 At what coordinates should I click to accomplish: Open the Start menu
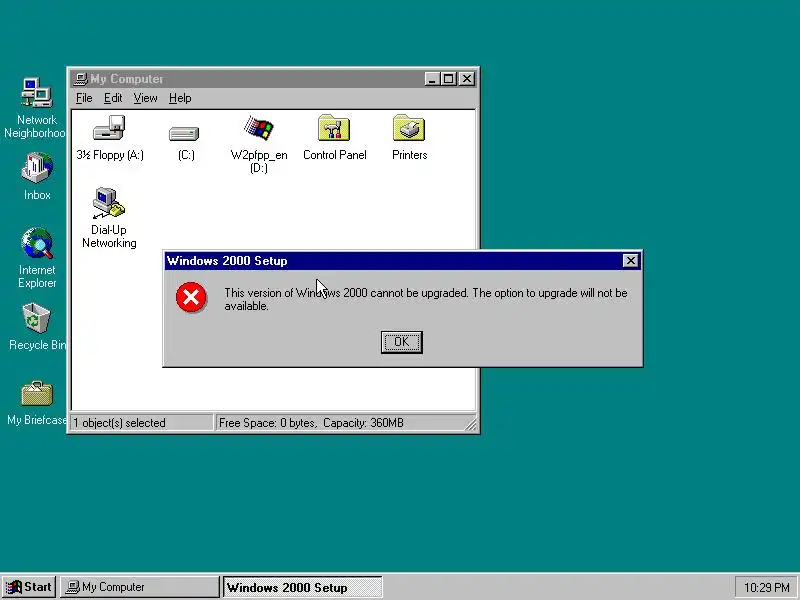(29, 587)
